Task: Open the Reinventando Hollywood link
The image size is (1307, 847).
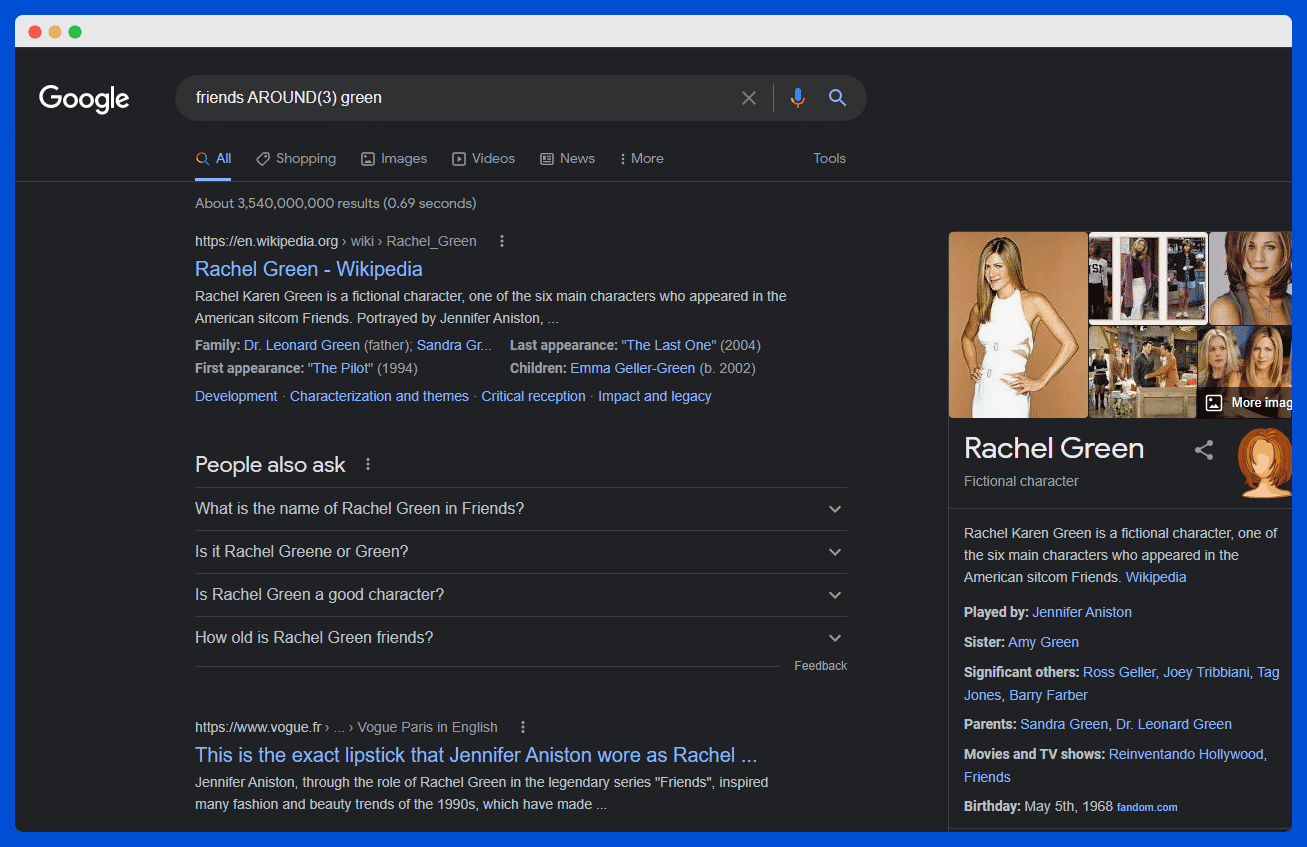Action: (x=1187, y=754)
